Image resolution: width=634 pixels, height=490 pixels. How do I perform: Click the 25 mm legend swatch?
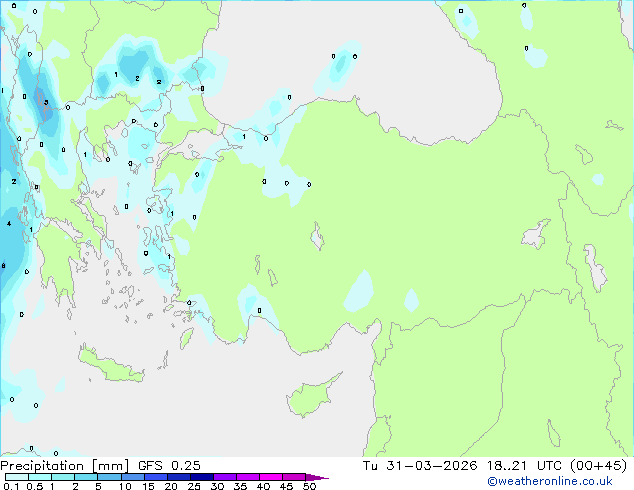tap(201, 477)
